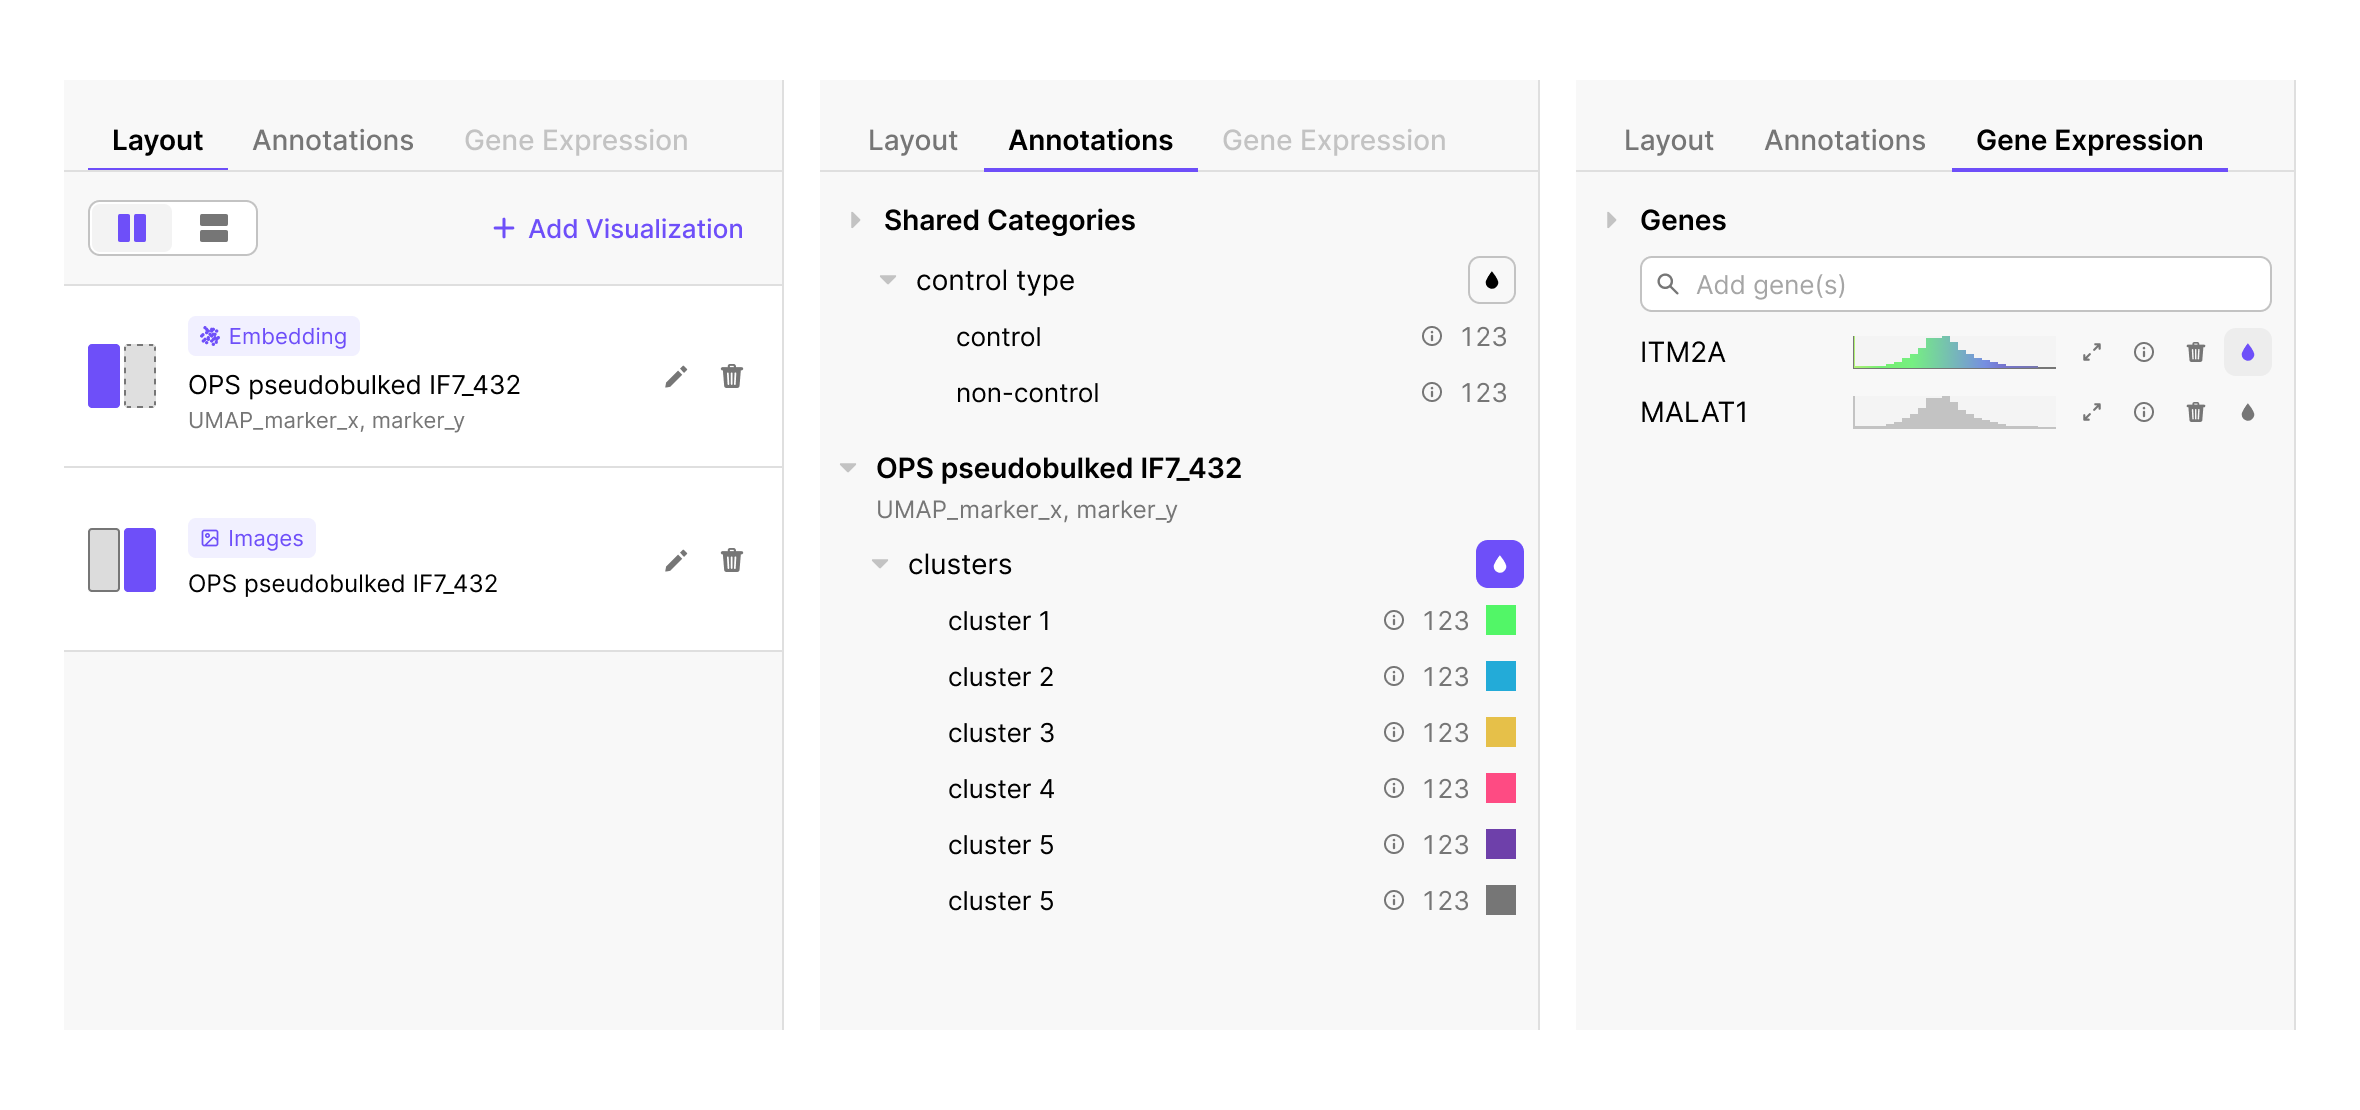Select Annotations tab in middle panel
2360x1110 pixels.
tap(1091, 140)
